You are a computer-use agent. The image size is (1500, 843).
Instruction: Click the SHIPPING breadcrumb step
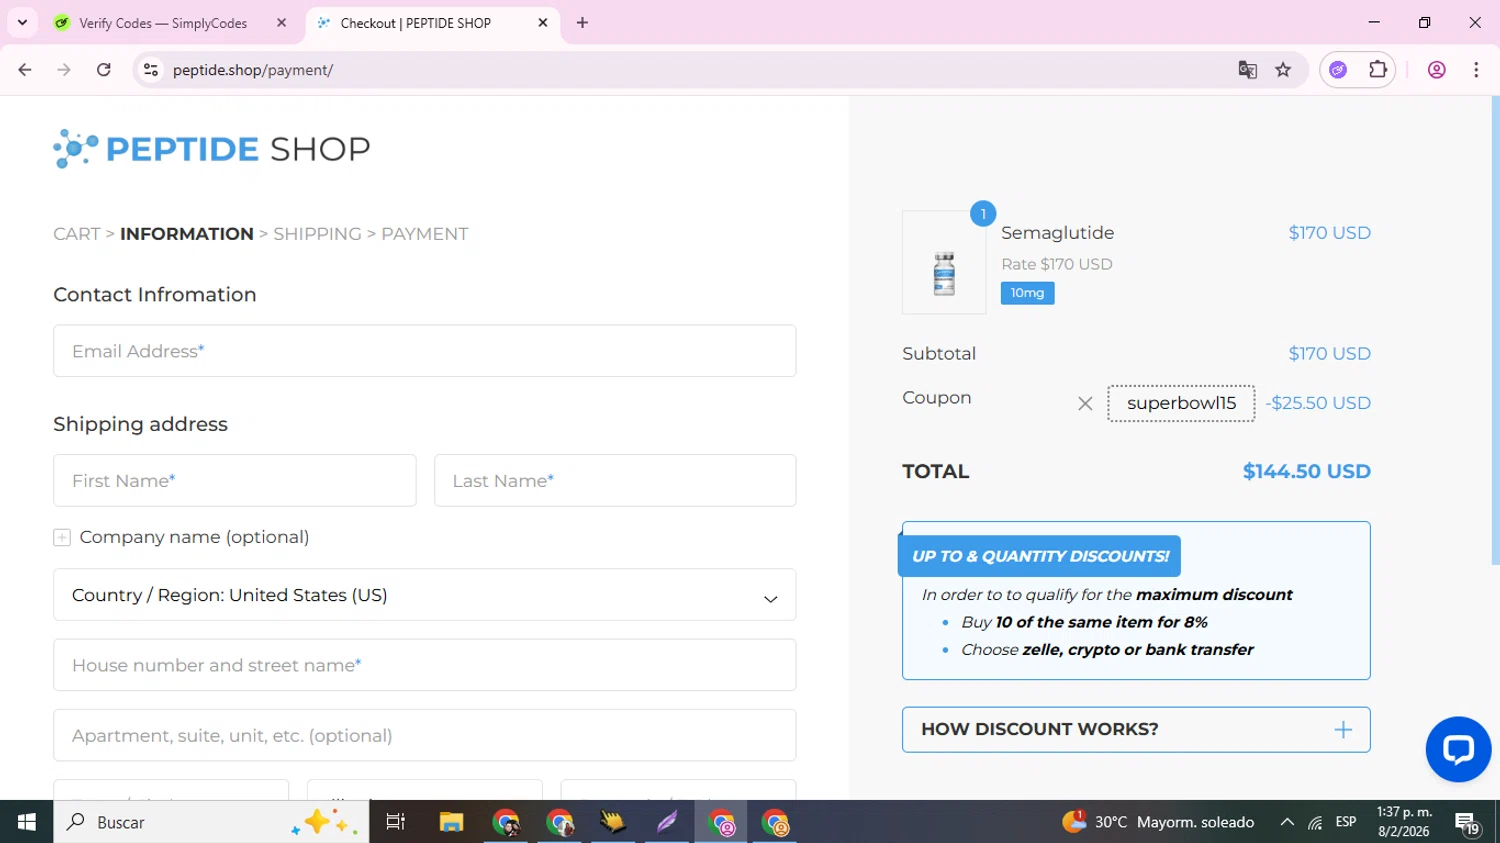coord(317,234)
